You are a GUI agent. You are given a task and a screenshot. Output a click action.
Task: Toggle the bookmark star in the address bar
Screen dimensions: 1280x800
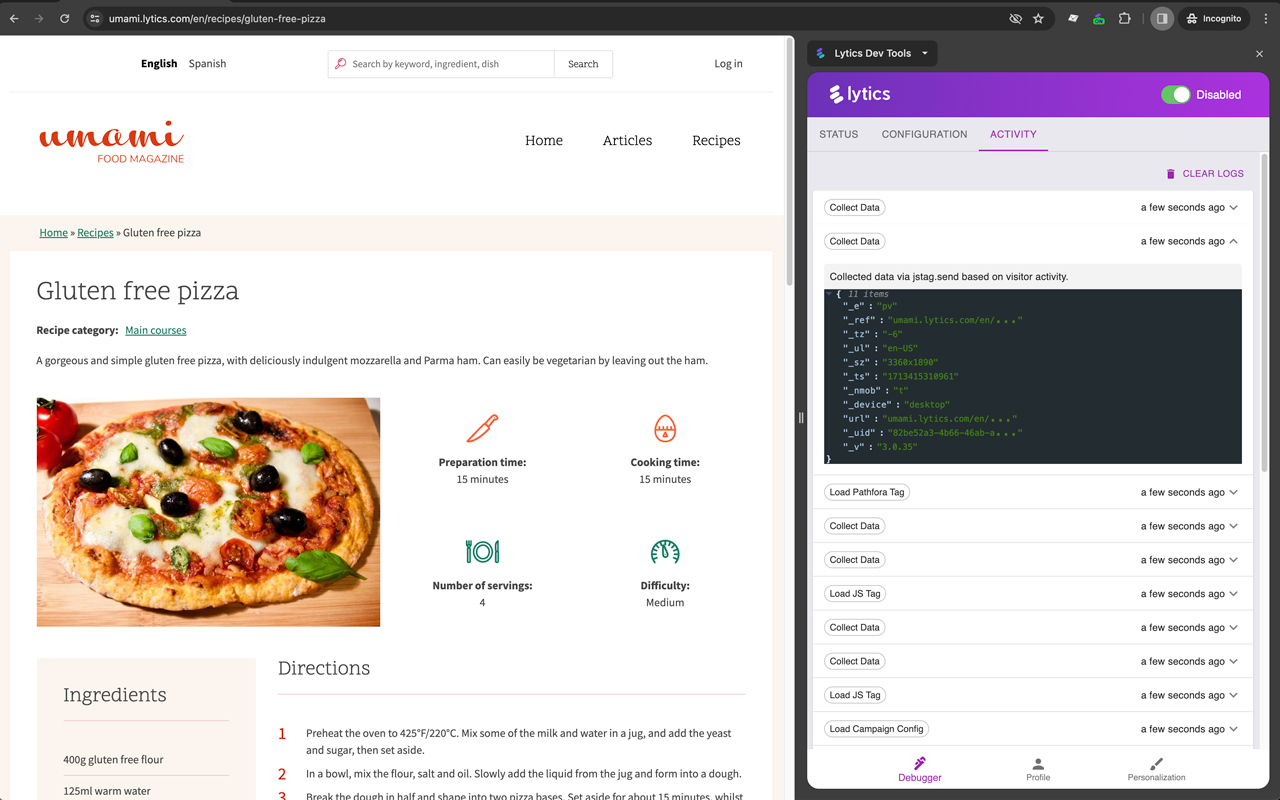tap(1039, 18)
